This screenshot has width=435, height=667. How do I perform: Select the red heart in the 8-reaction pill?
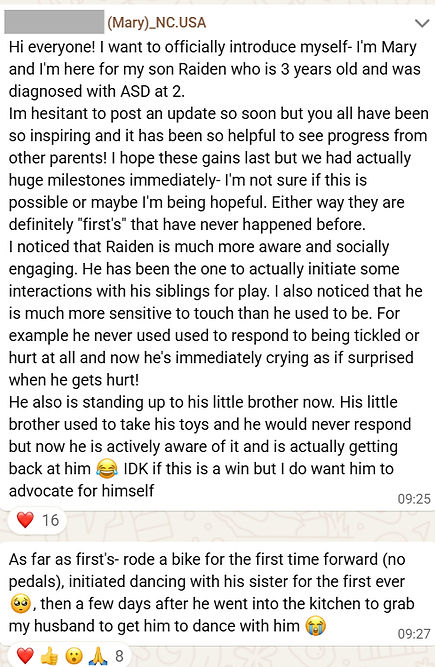click(25, 656)
